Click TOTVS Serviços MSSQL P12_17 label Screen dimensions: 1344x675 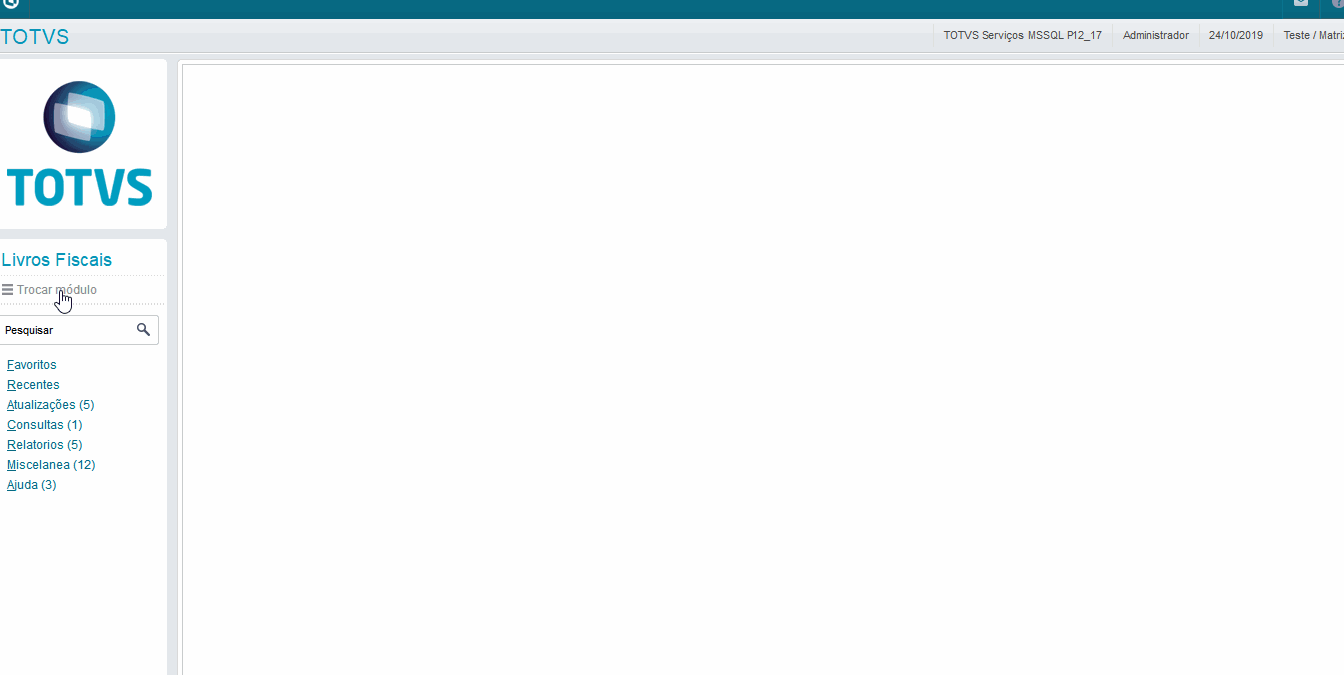pos(1022,35)
